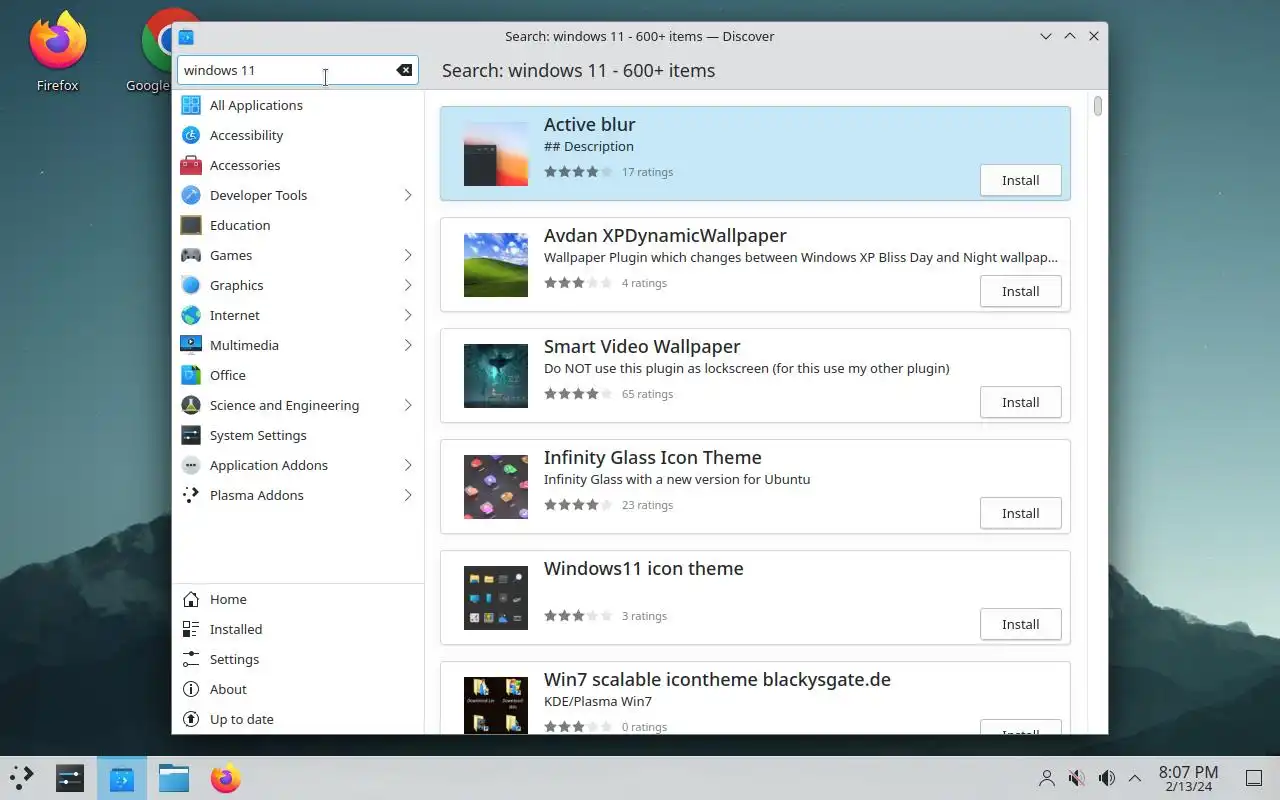Click the Science and Engineering flask icon
This screenshot has width=1280, height=800.
[191, 405]
